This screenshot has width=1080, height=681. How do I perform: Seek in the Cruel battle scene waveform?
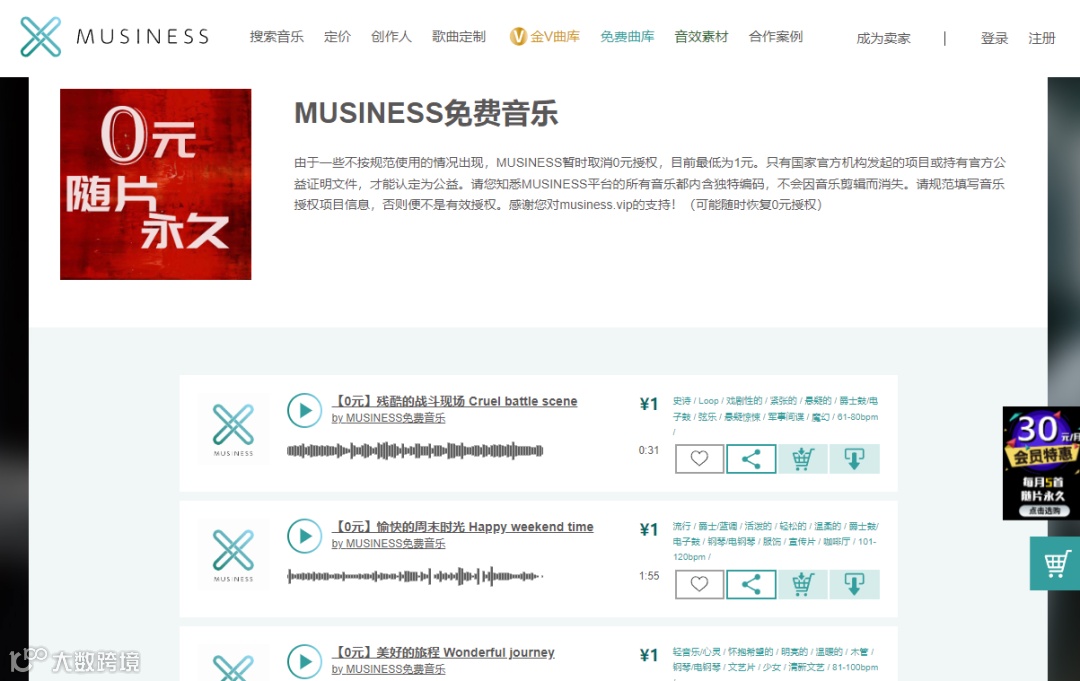[415, 451]
